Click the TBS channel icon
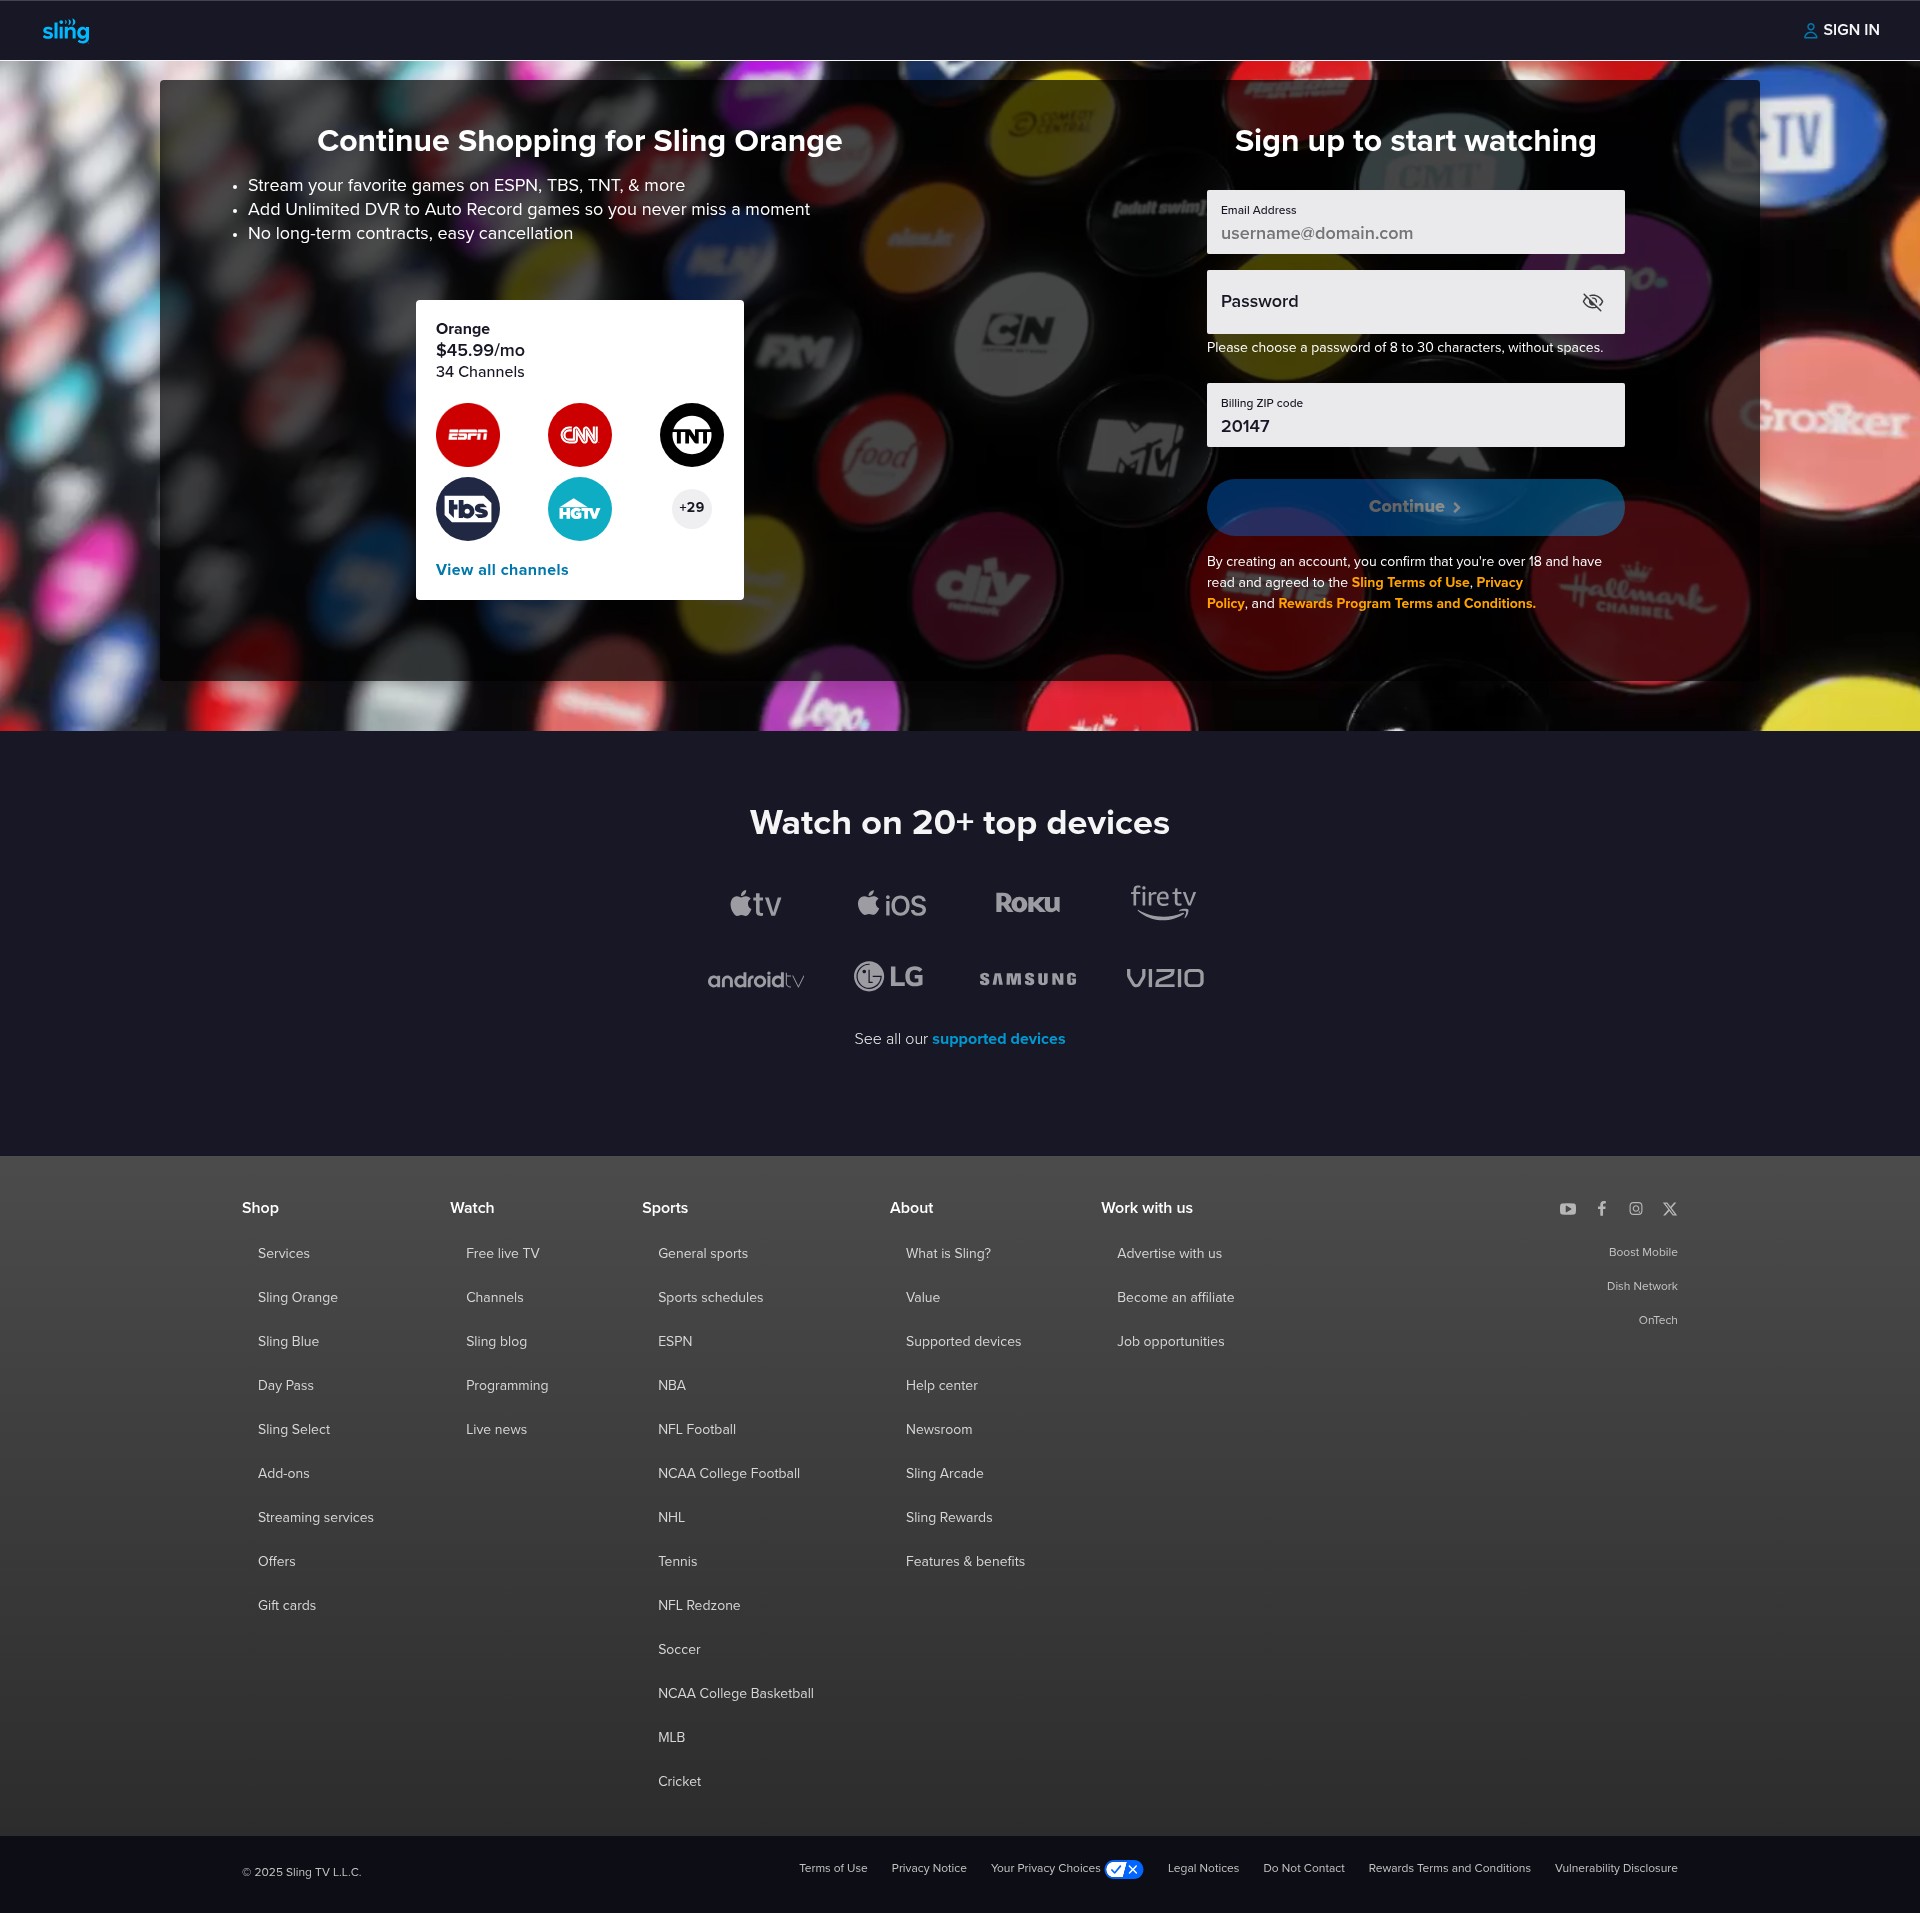The height and width of the screenshot is (1913, 1920). [x=468, y=509]
